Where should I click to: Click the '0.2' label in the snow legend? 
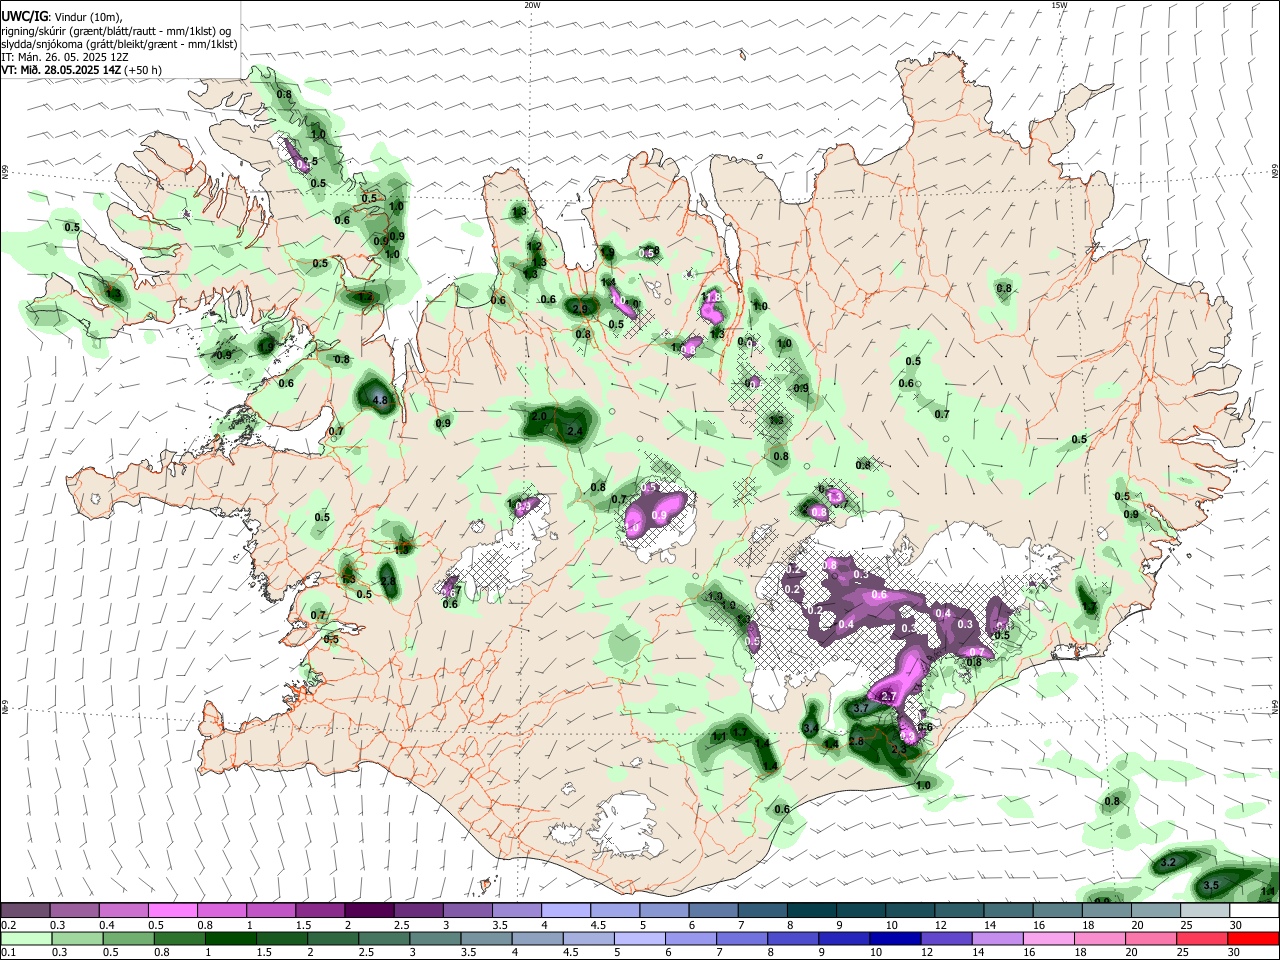(8, 925)
